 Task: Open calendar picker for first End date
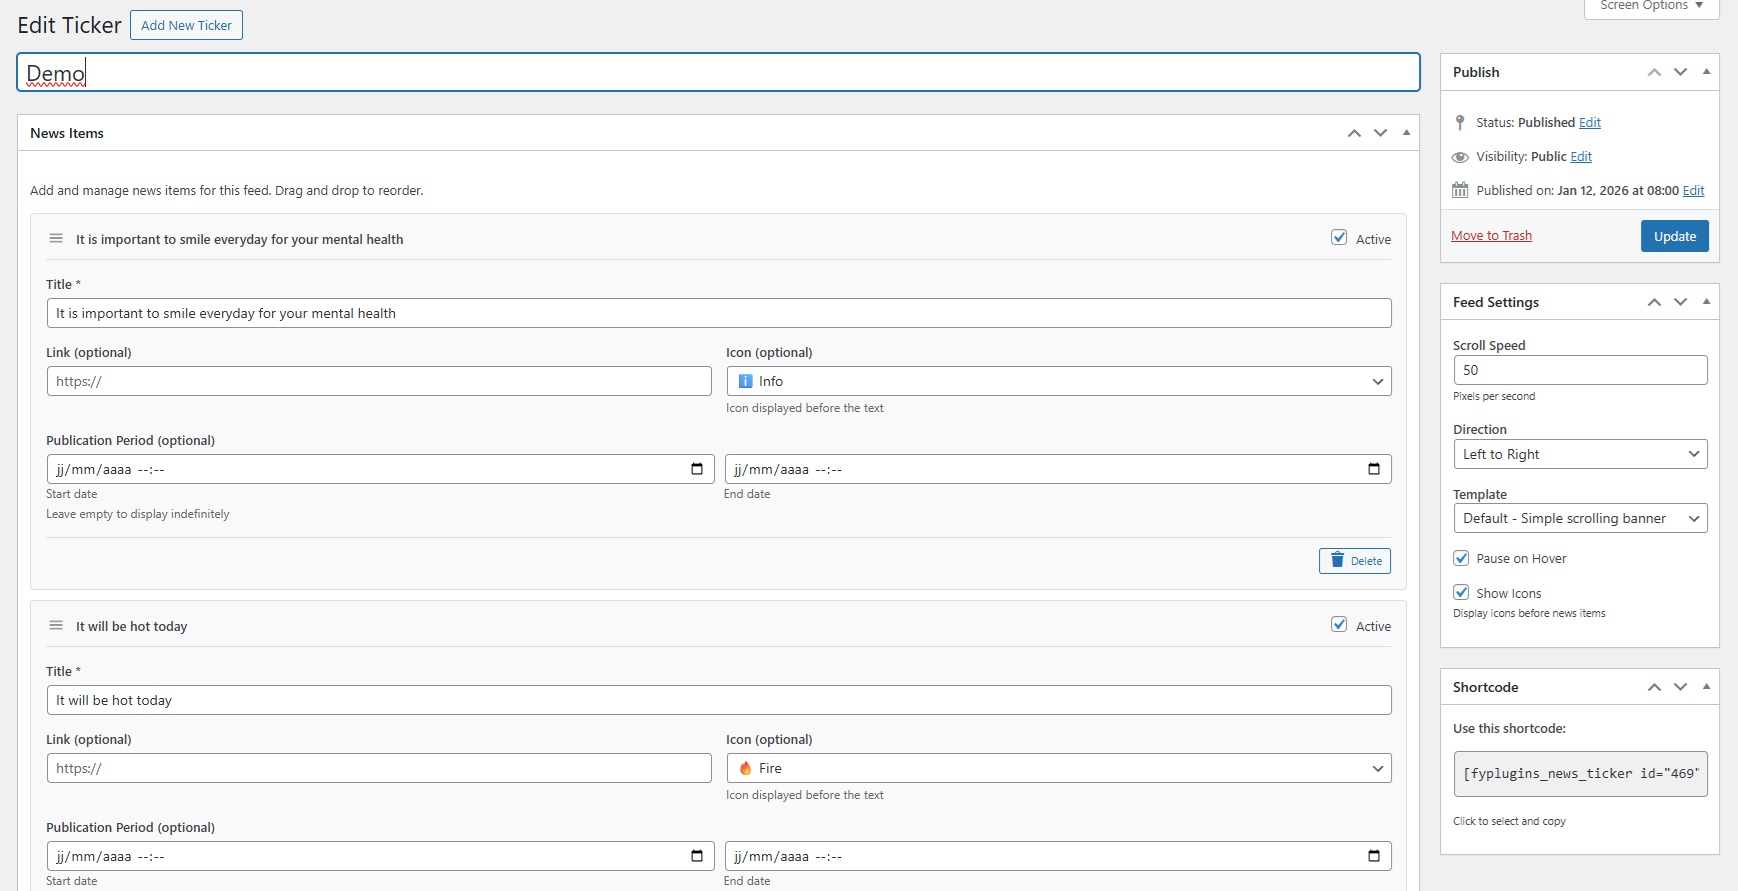[1374, 469]
